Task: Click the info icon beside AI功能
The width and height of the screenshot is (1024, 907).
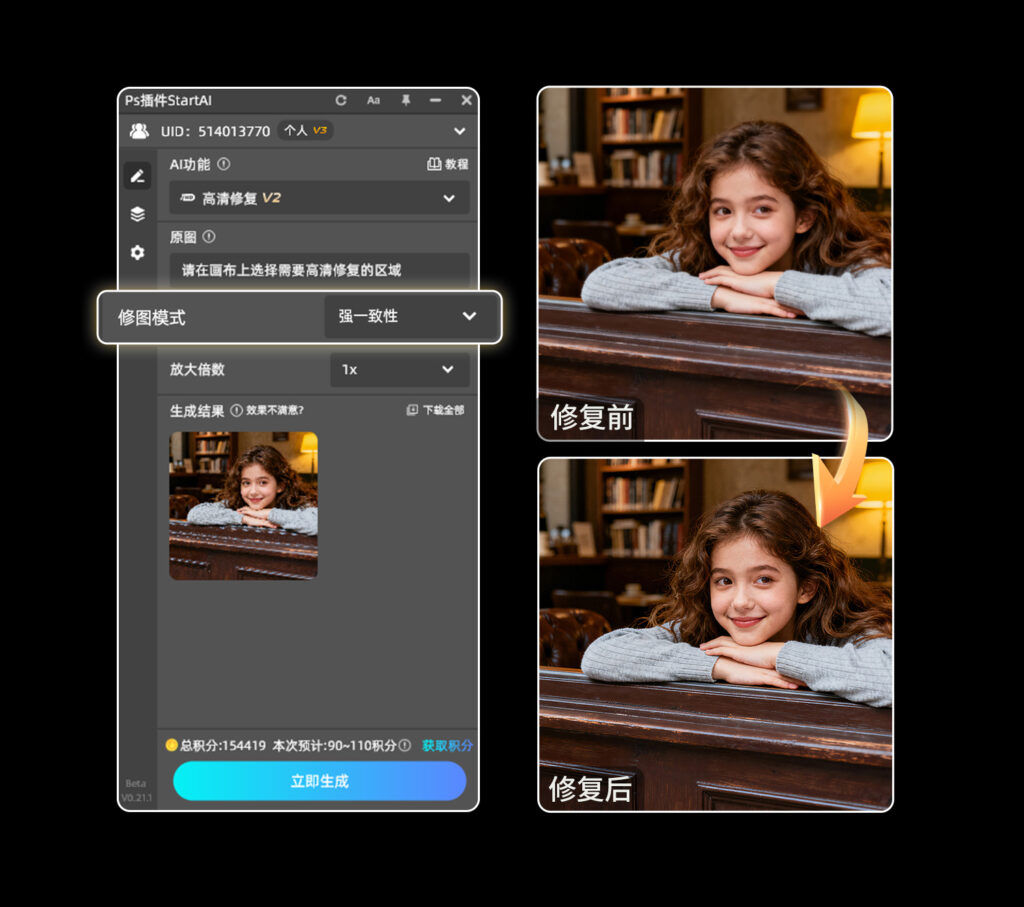Action: pos(224,164)
